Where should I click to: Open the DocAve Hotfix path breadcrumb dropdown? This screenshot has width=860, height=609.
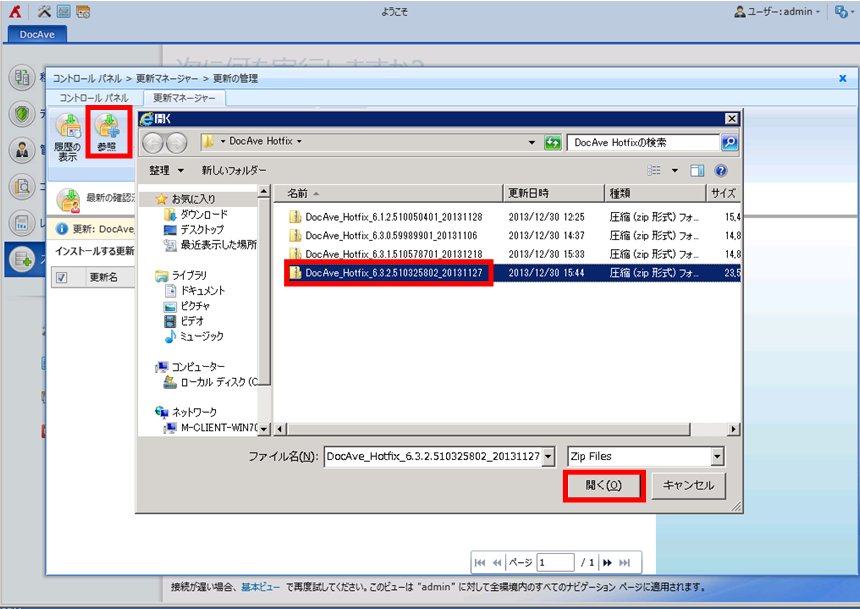299,141
